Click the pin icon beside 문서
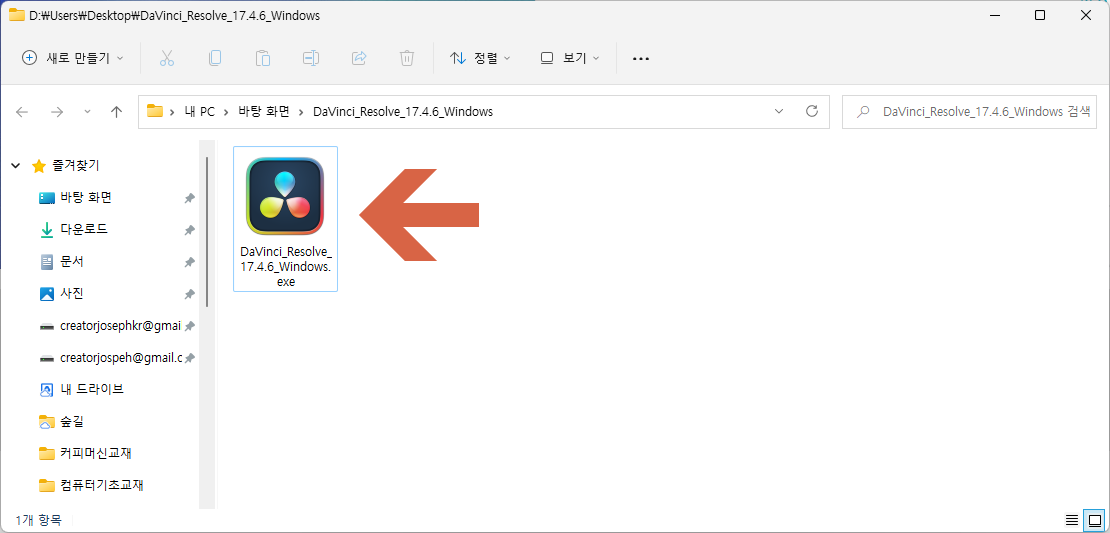 [190, 262]
